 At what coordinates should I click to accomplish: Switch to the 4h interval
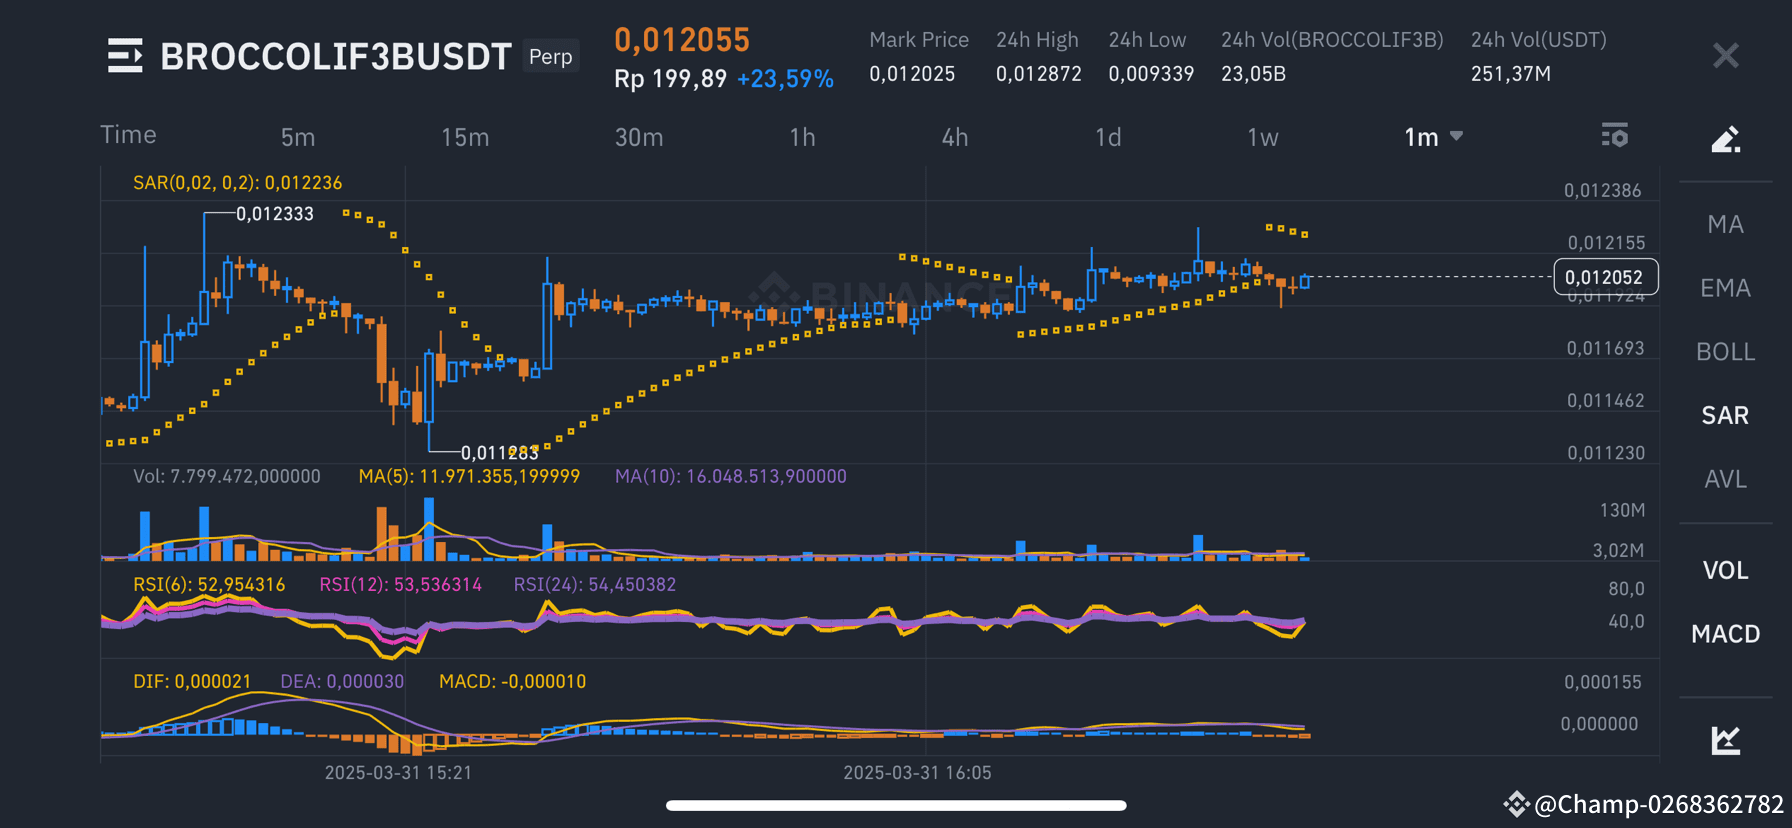[x=955, y=137]
